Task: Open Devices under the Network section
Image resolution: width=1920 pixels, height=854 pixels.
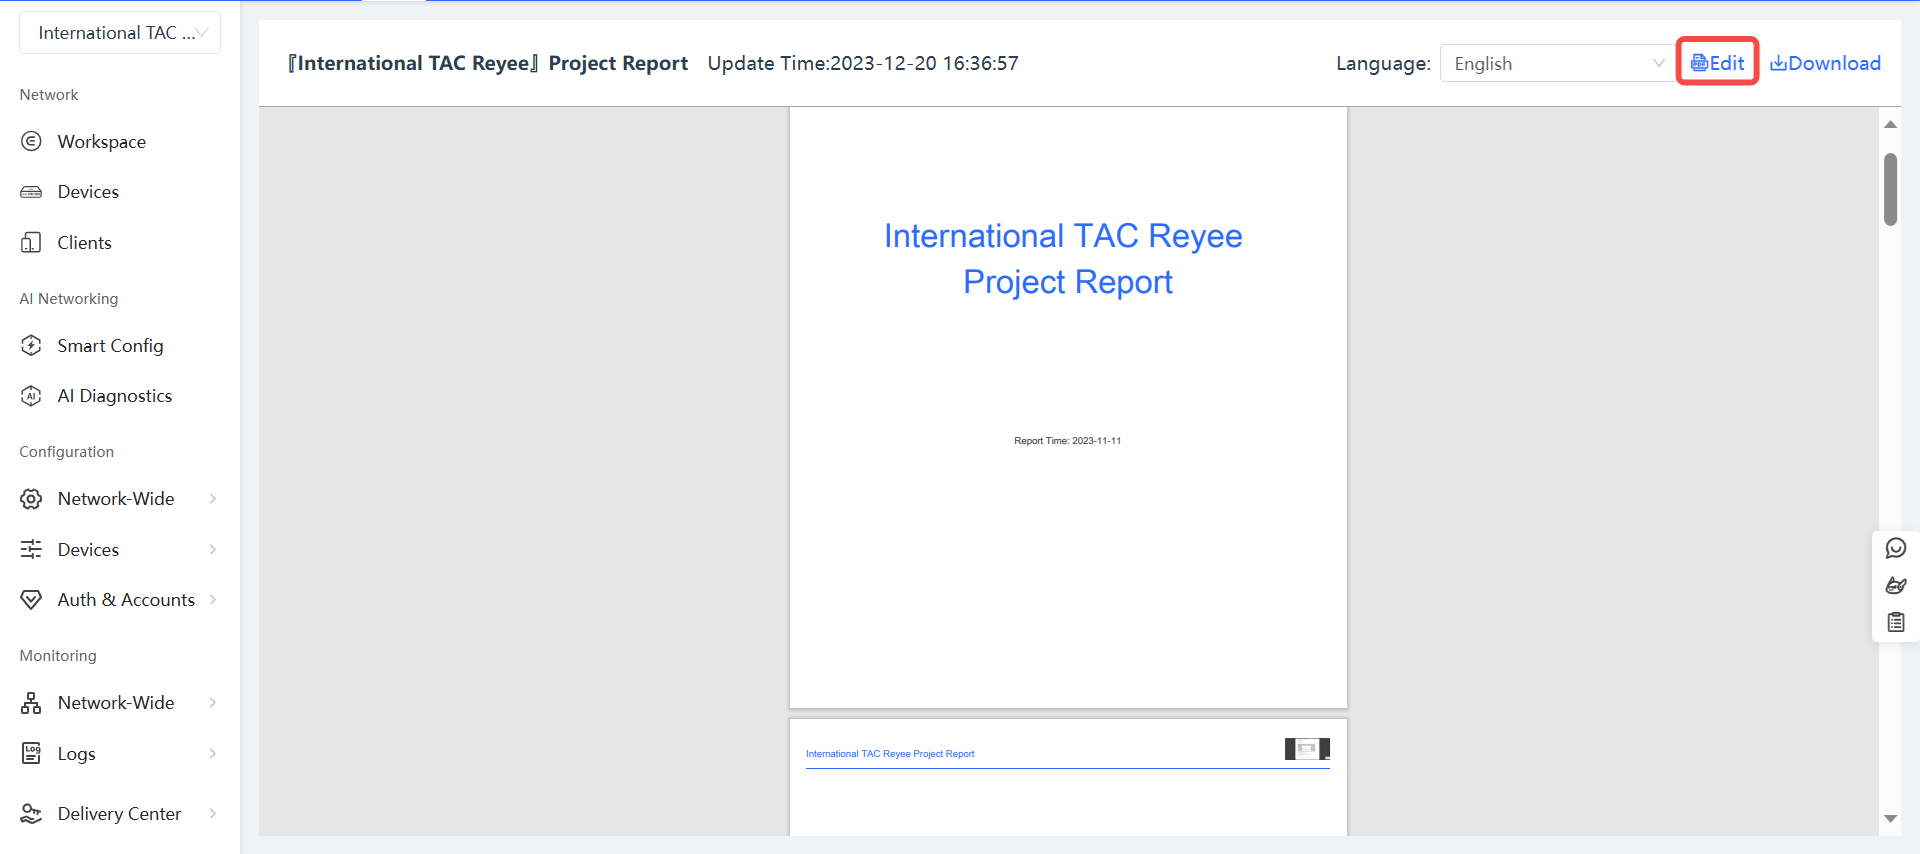Action: click(88, 192)
